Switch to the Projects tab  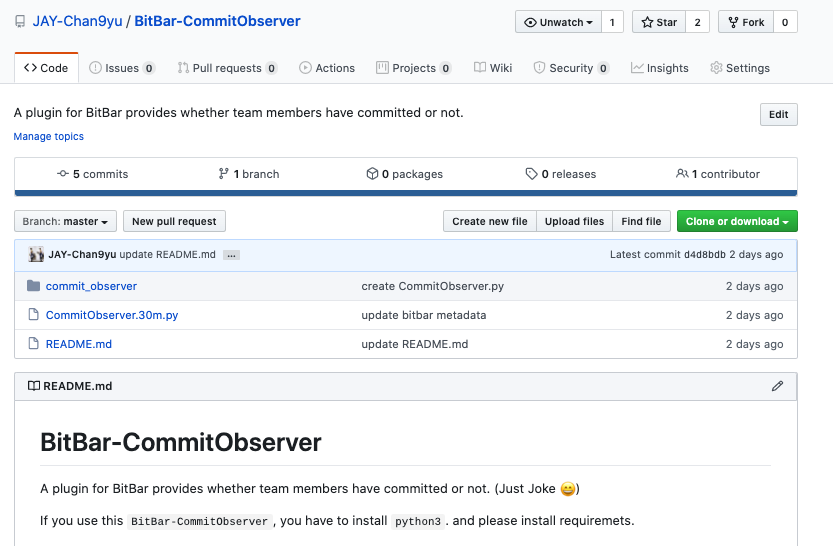(414, 68)
